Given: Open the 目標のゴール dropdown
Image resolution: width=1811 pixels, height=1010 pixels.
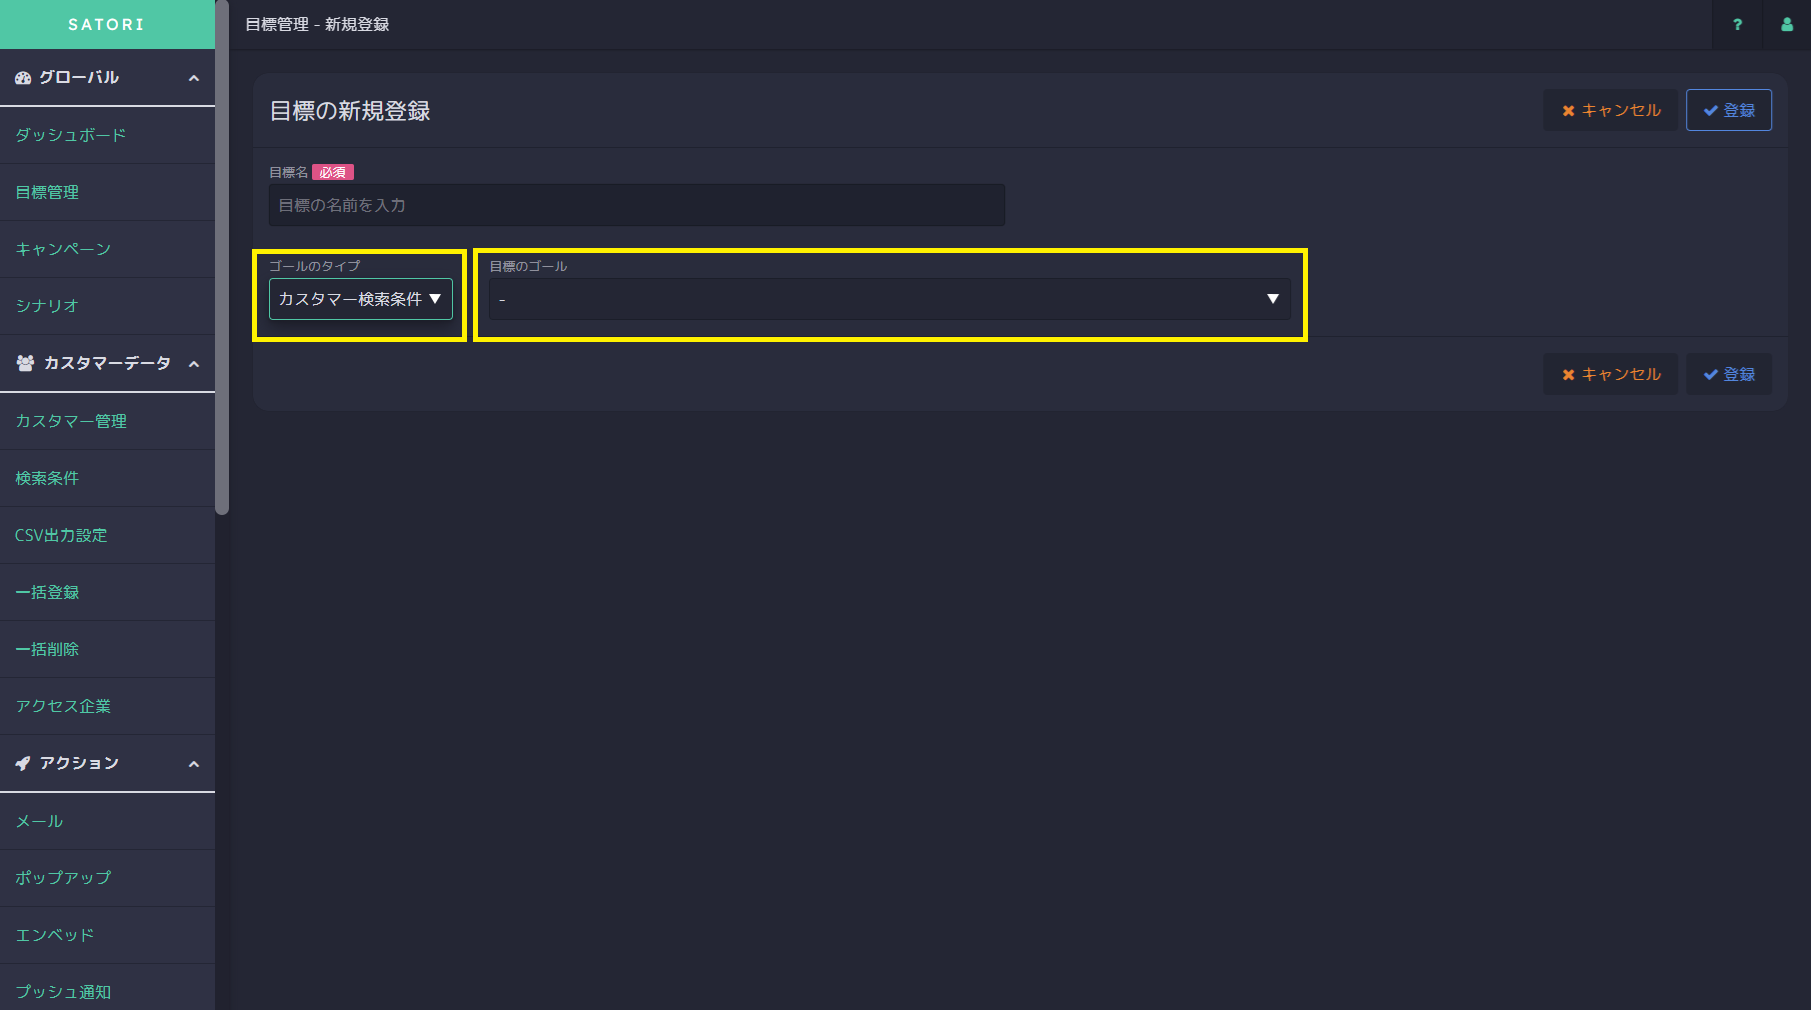Looking at the screenshot, I should coord(889,299).
